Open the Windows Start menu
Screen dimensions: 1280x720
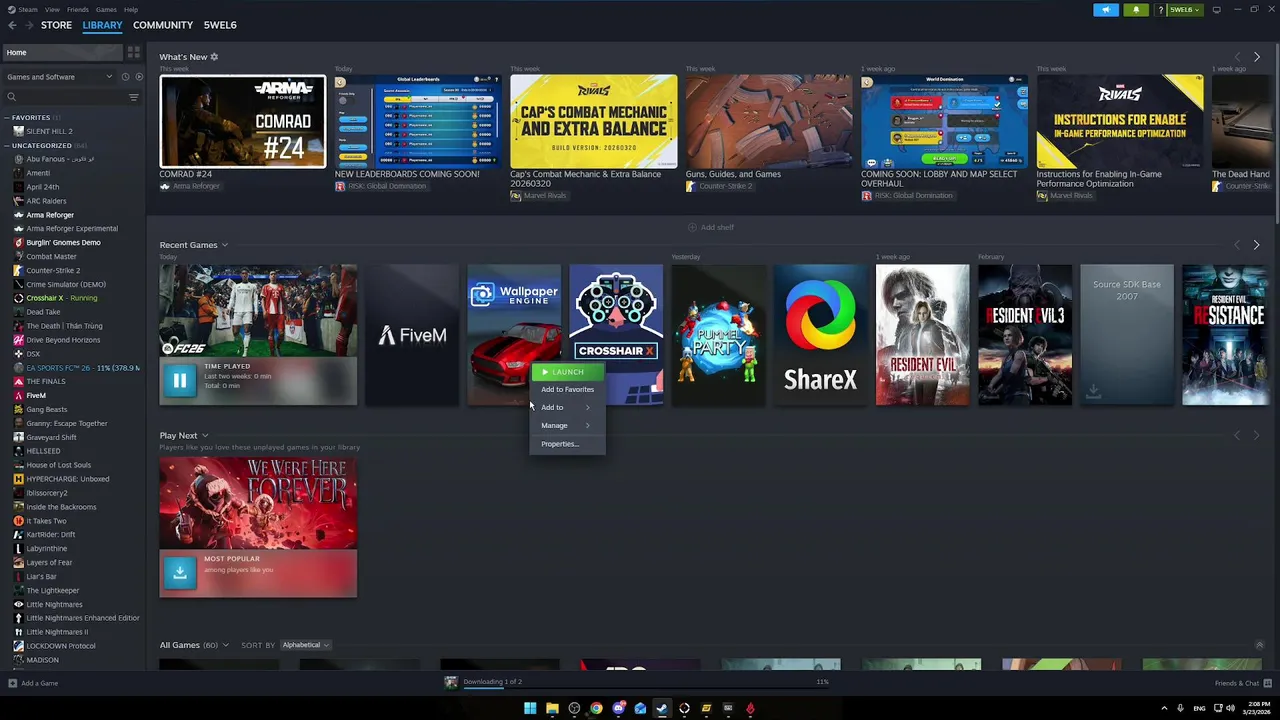tap(530, 708)
